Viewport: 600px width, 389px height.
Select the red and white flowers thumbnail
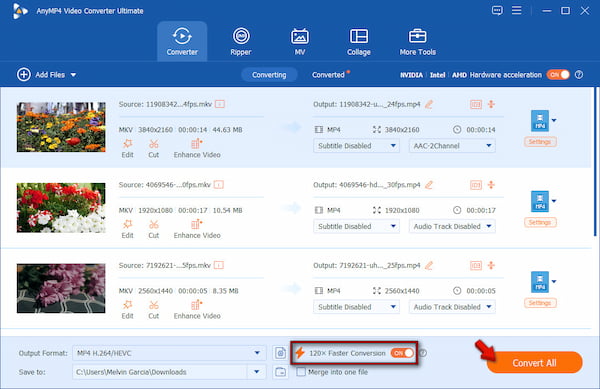pos(61,208)
